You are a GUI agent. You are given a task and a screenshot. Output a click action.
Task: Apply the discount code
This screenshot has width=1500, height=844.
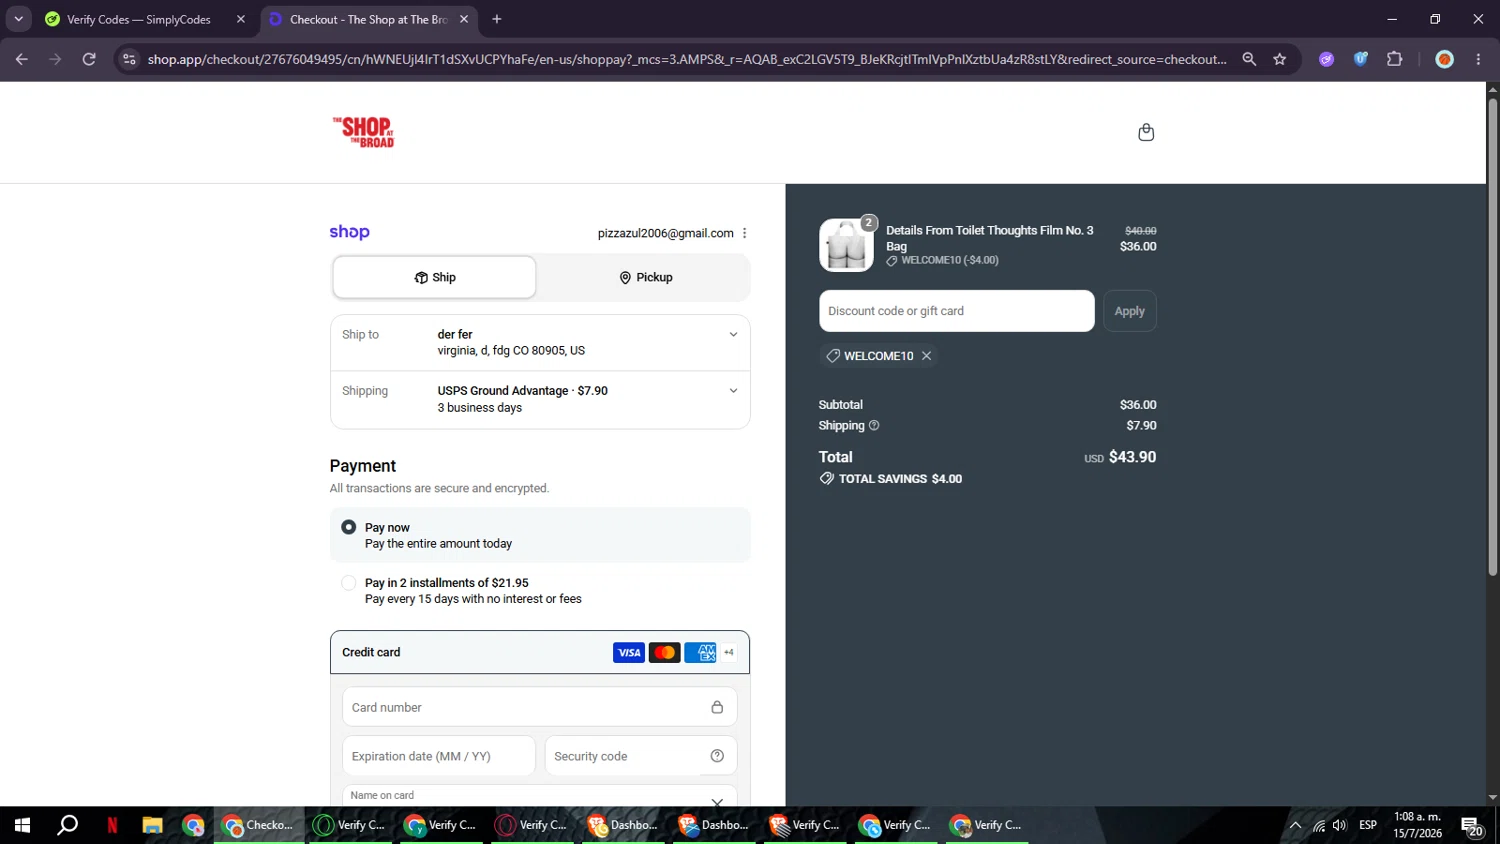1130,311
